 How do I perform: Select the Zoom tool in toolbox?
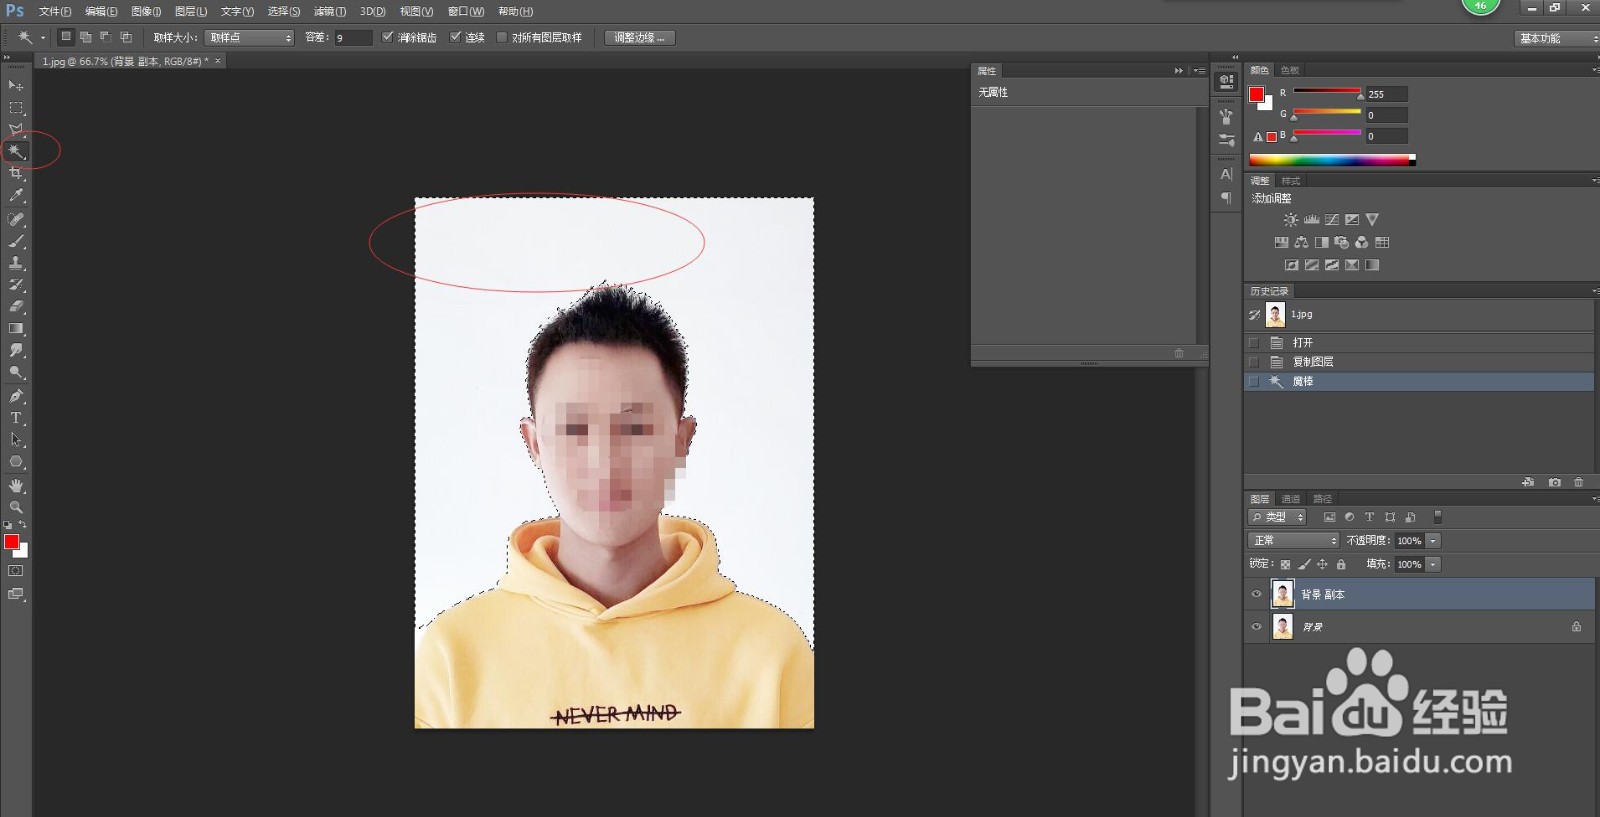tap(16, 507)
